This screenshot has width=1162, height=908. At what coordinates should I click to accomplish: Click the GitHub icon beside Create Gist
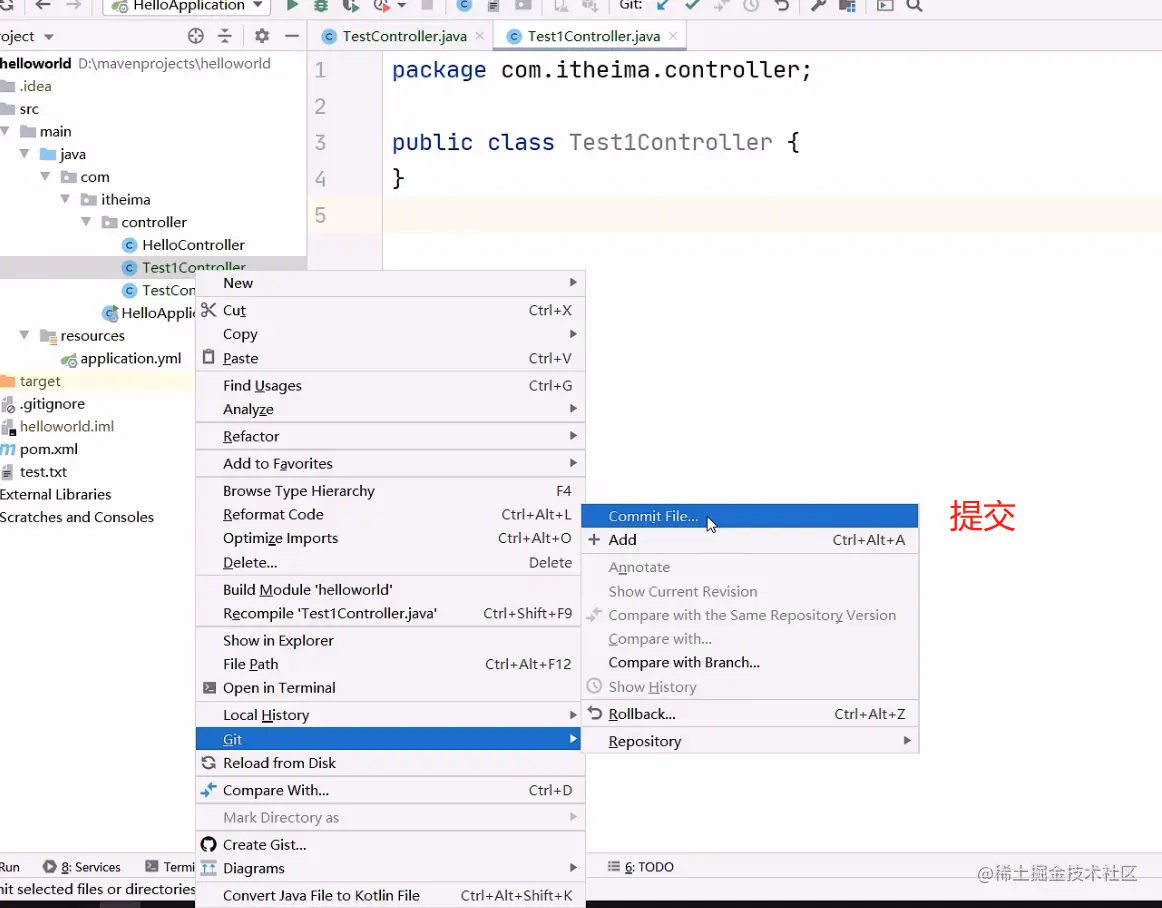208,844
